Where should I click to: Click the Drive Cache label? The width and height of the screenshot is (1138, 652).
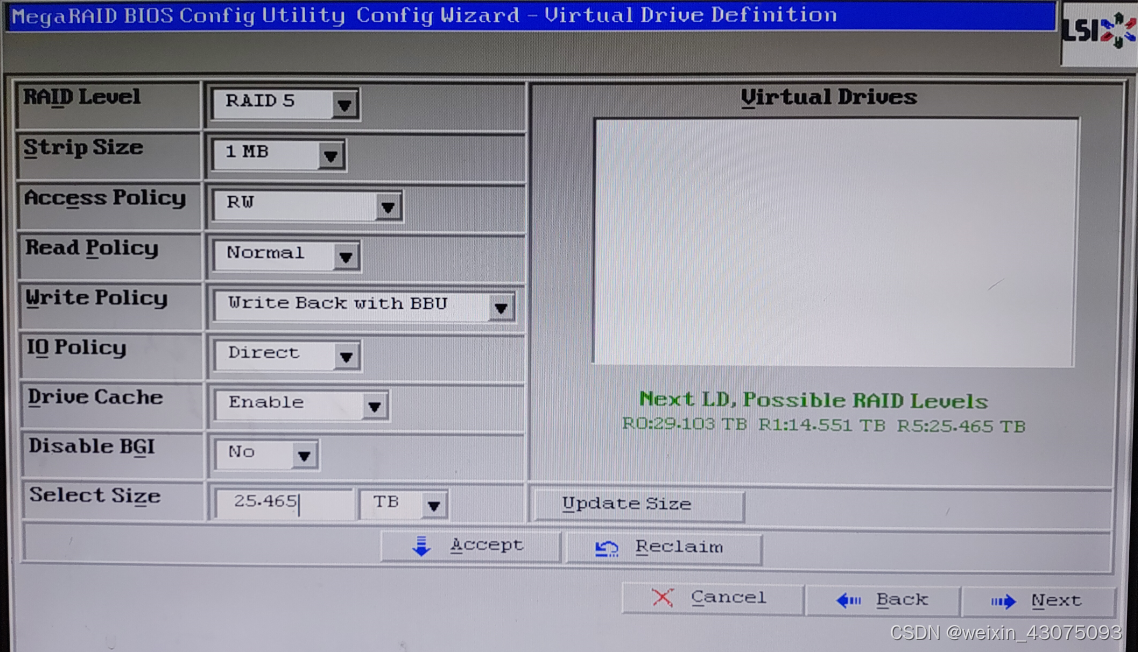[x=96, y=397]
